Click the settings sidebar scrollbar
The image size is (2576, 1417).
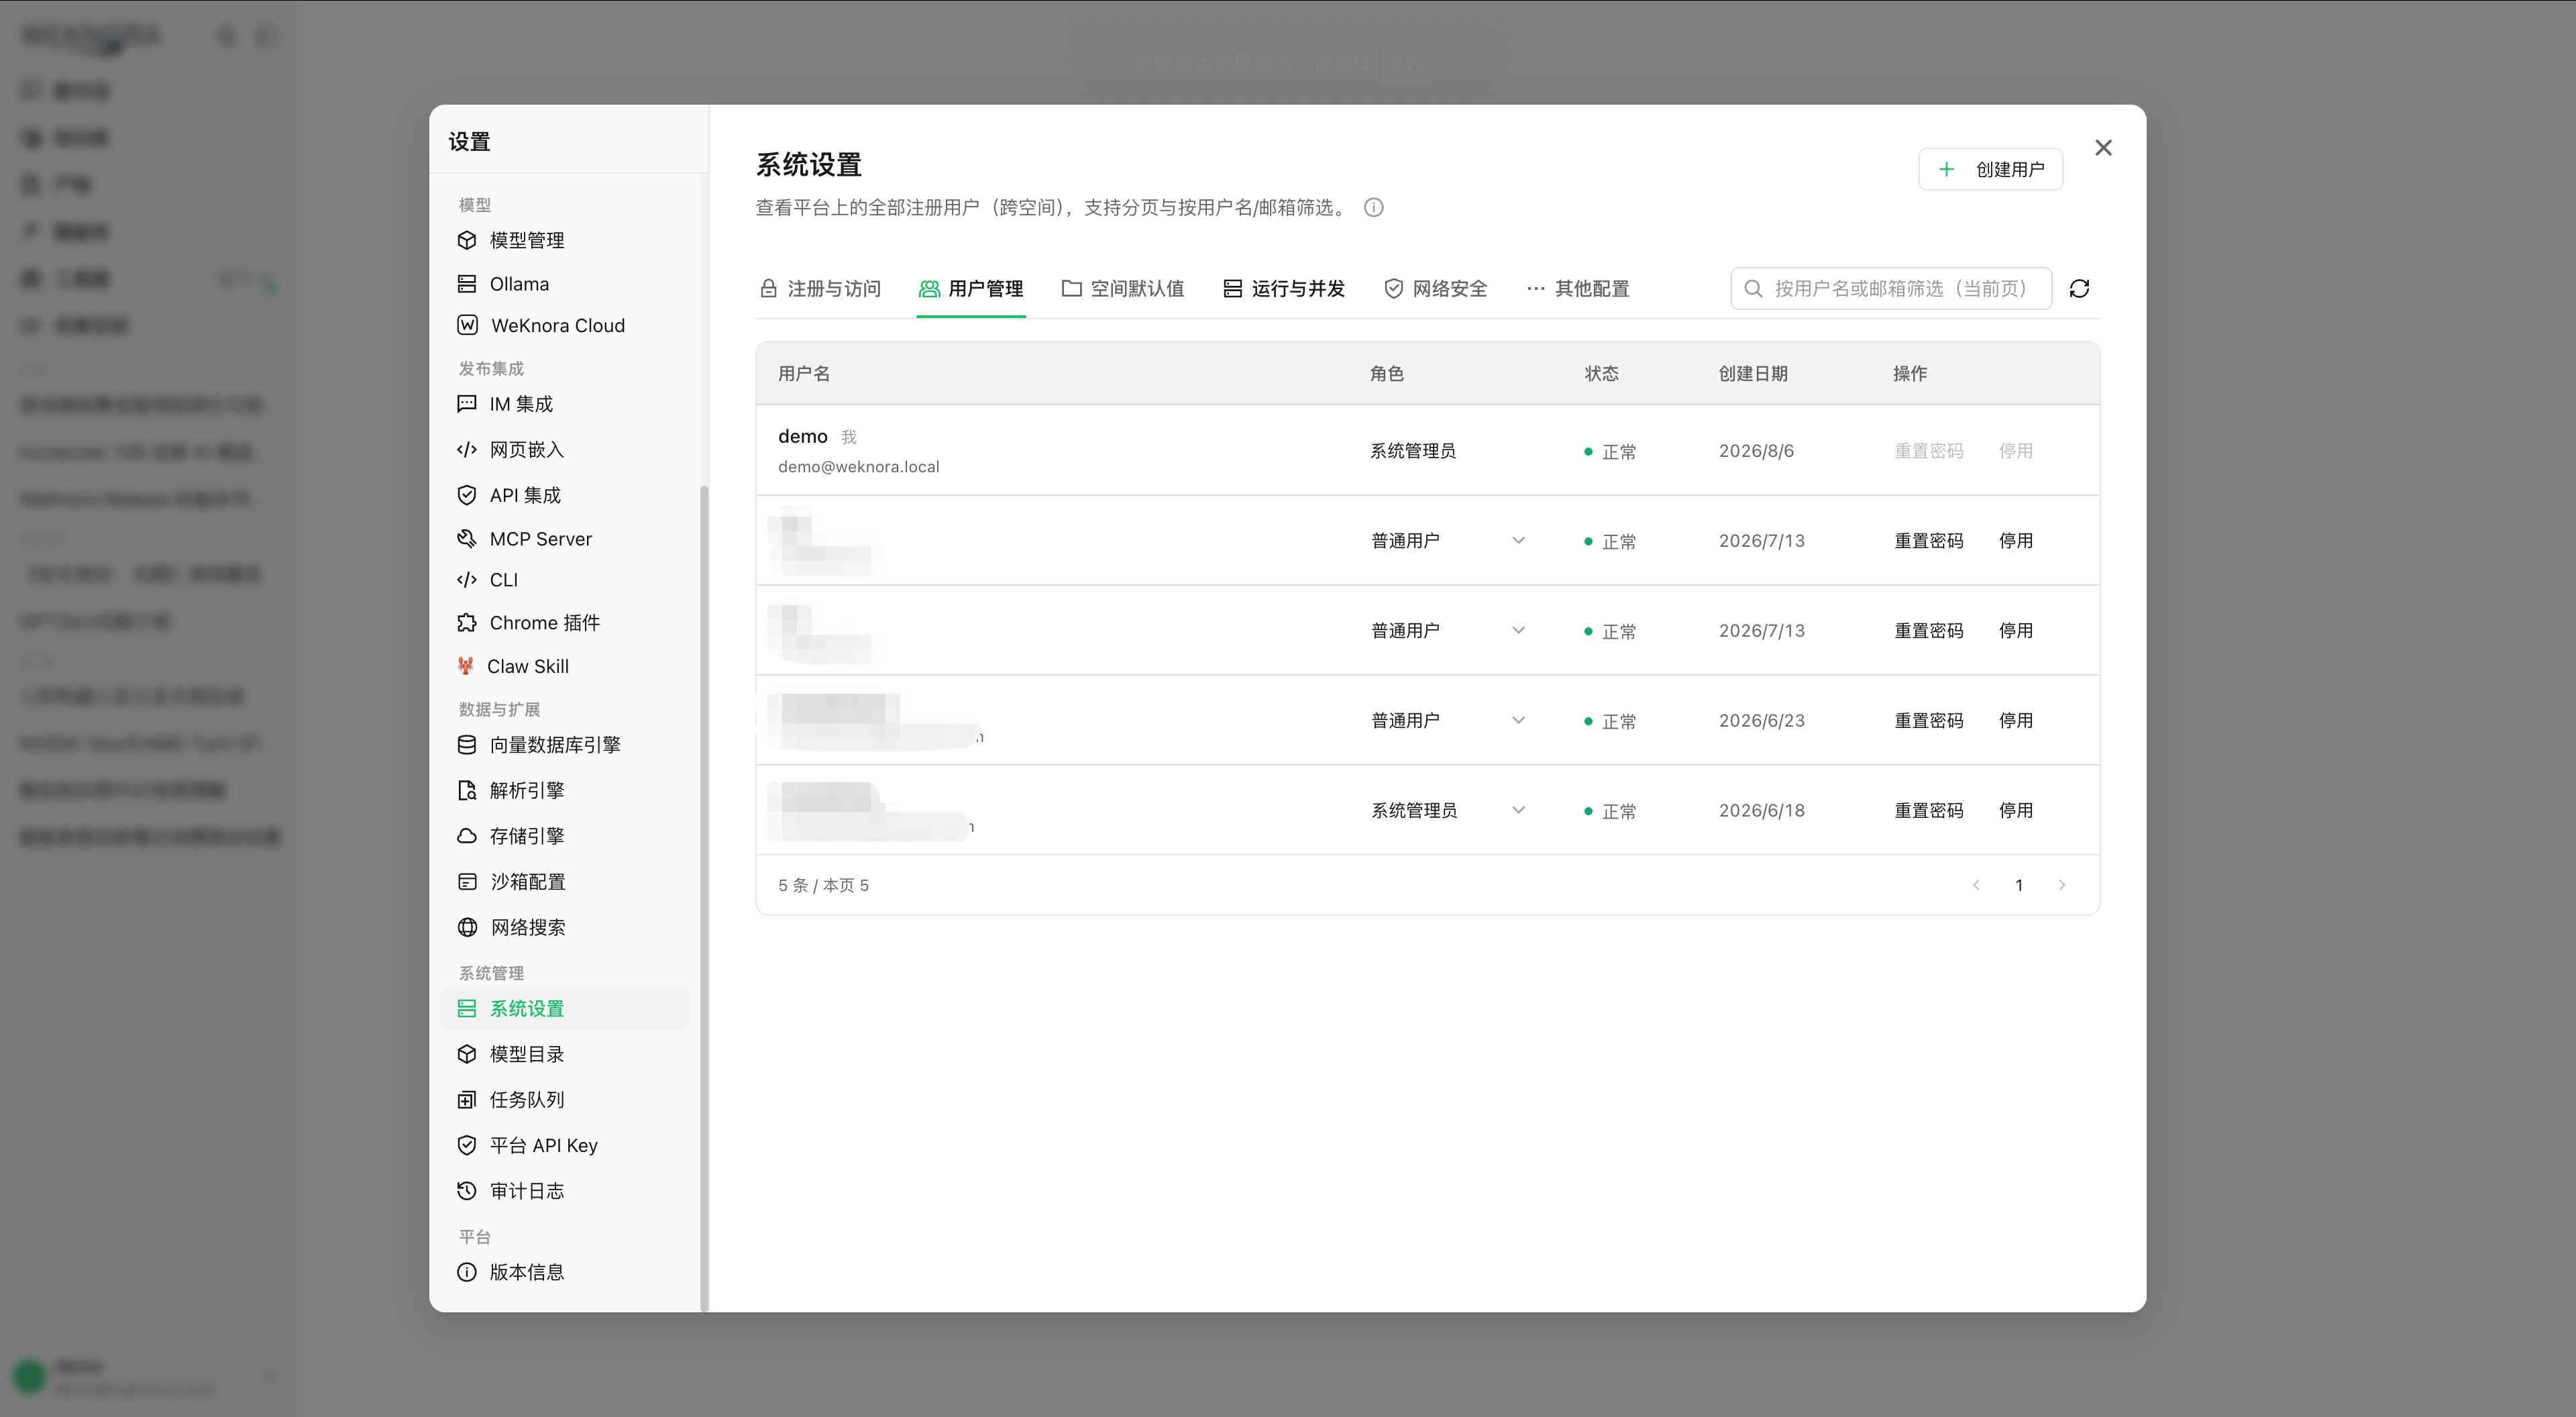click(704, 898)
